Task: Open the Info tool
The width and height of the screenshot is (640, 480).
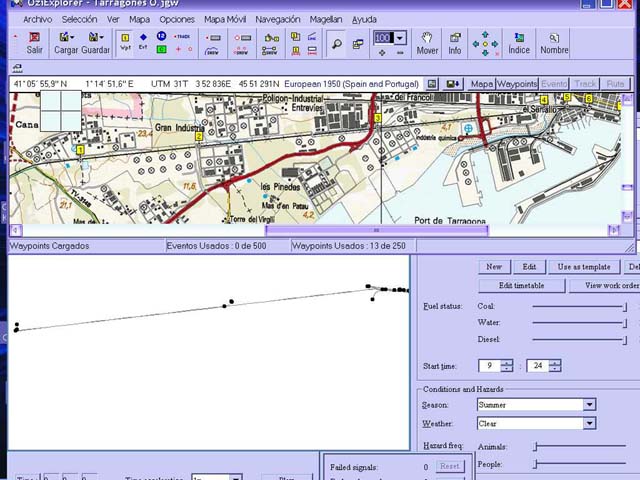Action: [x=455, y=42]
